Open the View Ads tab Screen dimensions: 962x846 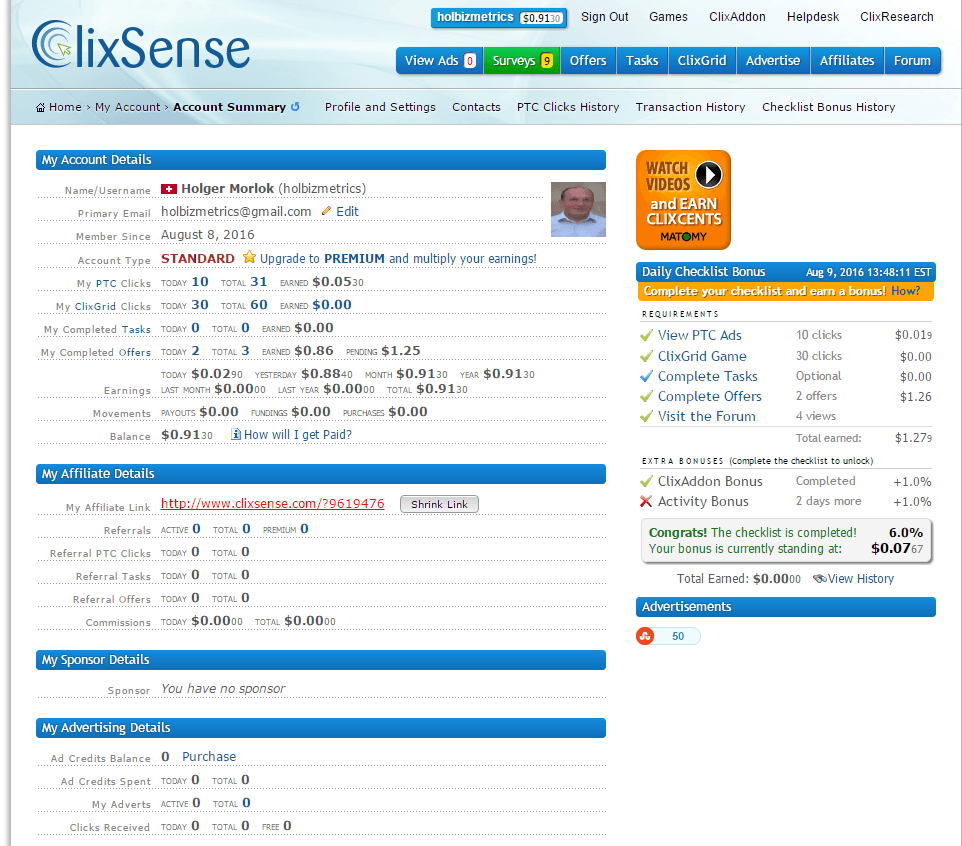(439, 61)
